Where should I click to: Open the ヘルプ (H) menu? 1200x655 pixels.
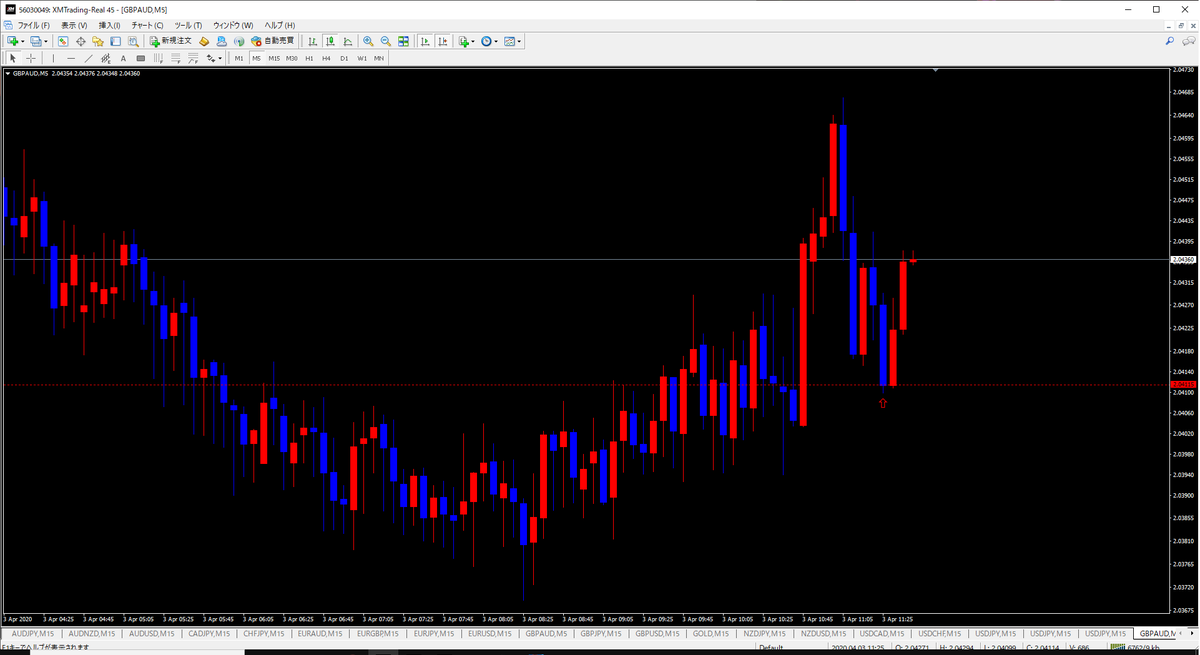[x=279, y=24]
